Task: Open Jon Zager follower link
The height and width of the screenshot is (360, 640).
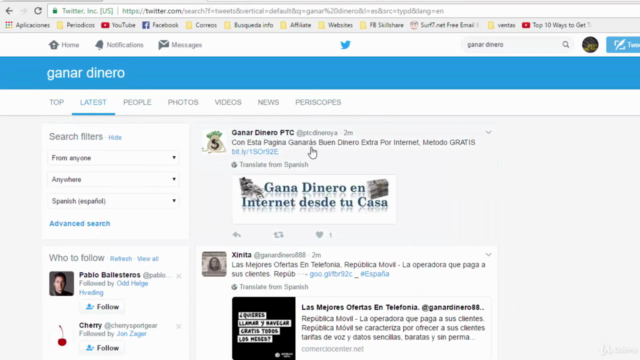Action: pyautogui.click(x=131, y=334)
